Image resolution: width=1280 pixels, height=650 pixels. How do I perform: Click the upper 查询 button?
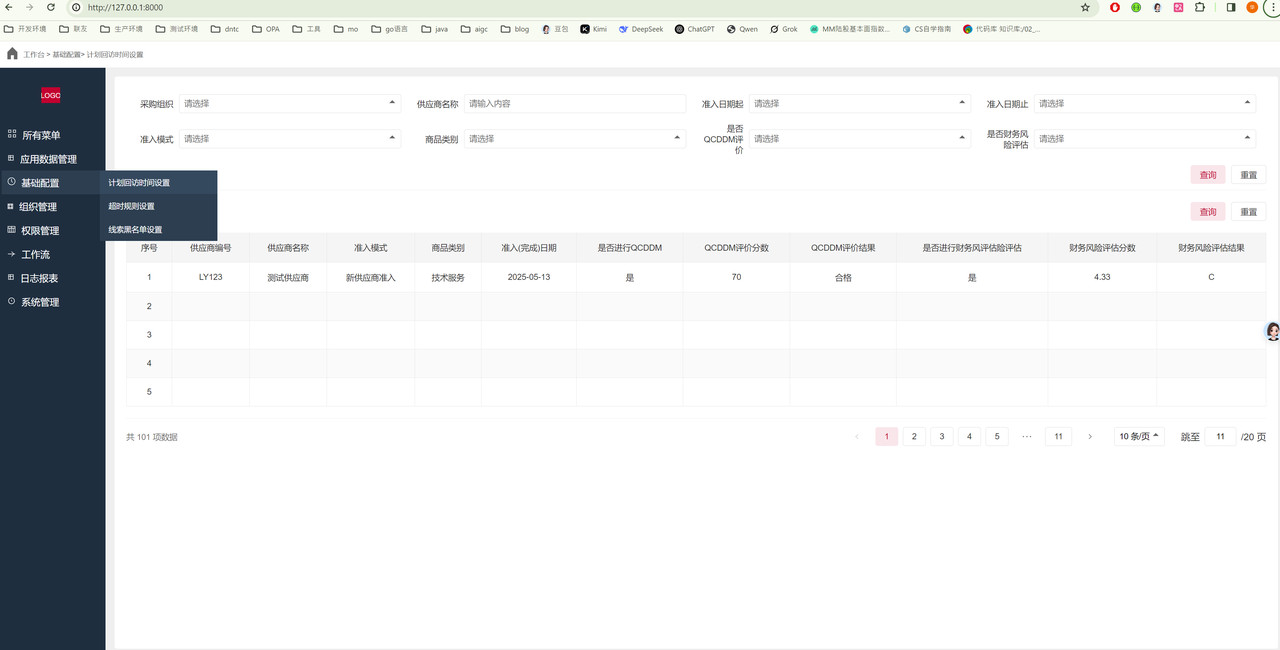[x=1207, y=175]
